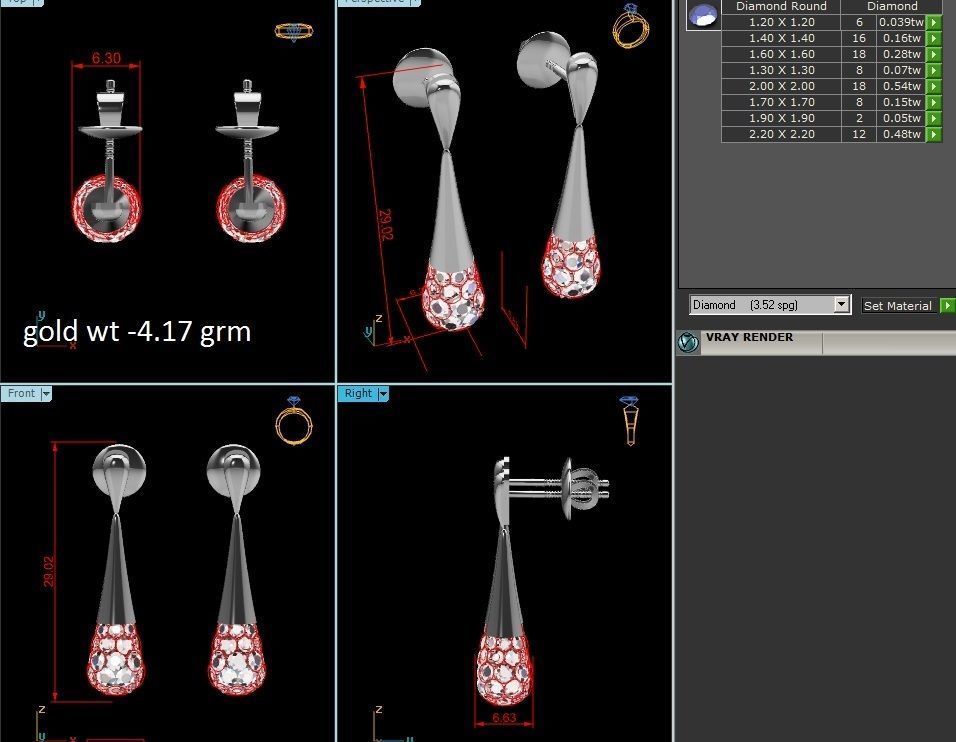Click the quantity 2 cell for 1.90 stones
Image resolution: width=956 pixels, height=742 pixels.
[859, 118]
